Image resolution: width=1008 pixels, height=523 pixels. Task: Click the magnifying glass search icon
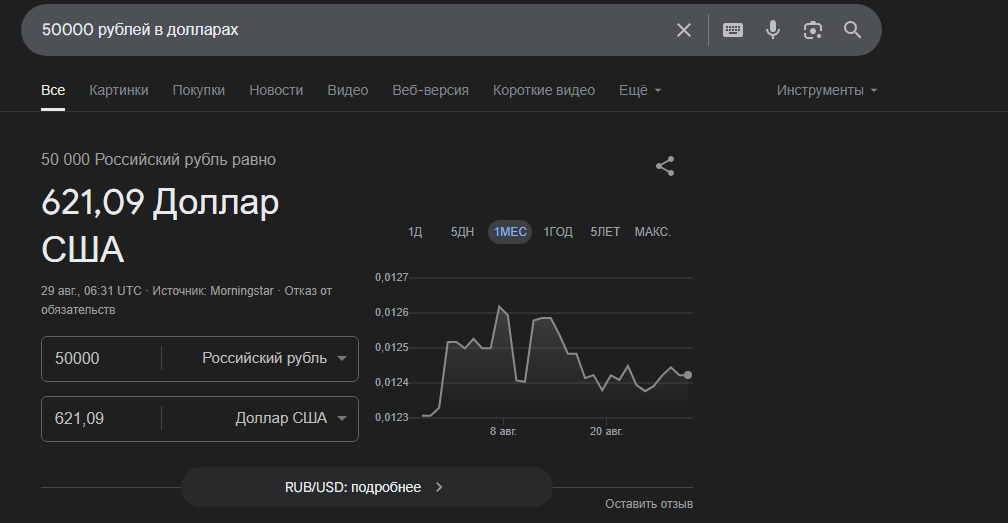pos(852,30)
